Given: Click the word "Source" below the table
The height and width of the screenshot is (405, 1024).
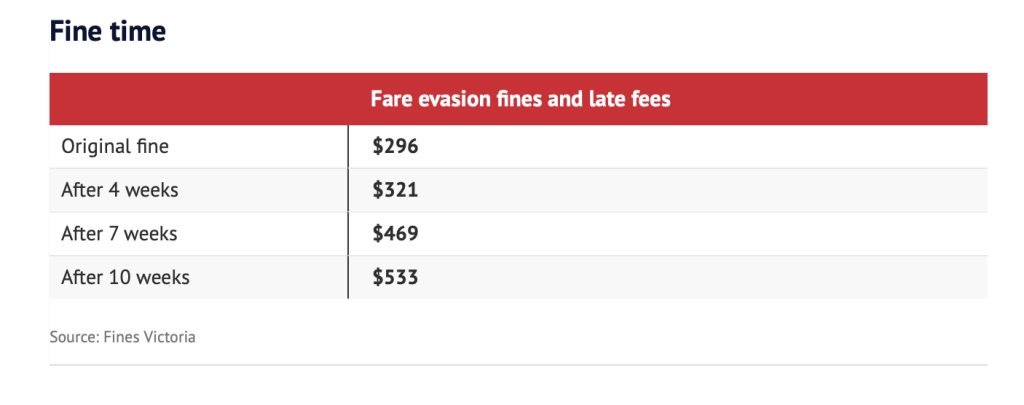Looking at the screenshot, I should pyautogui.click(x=72, y=337).
